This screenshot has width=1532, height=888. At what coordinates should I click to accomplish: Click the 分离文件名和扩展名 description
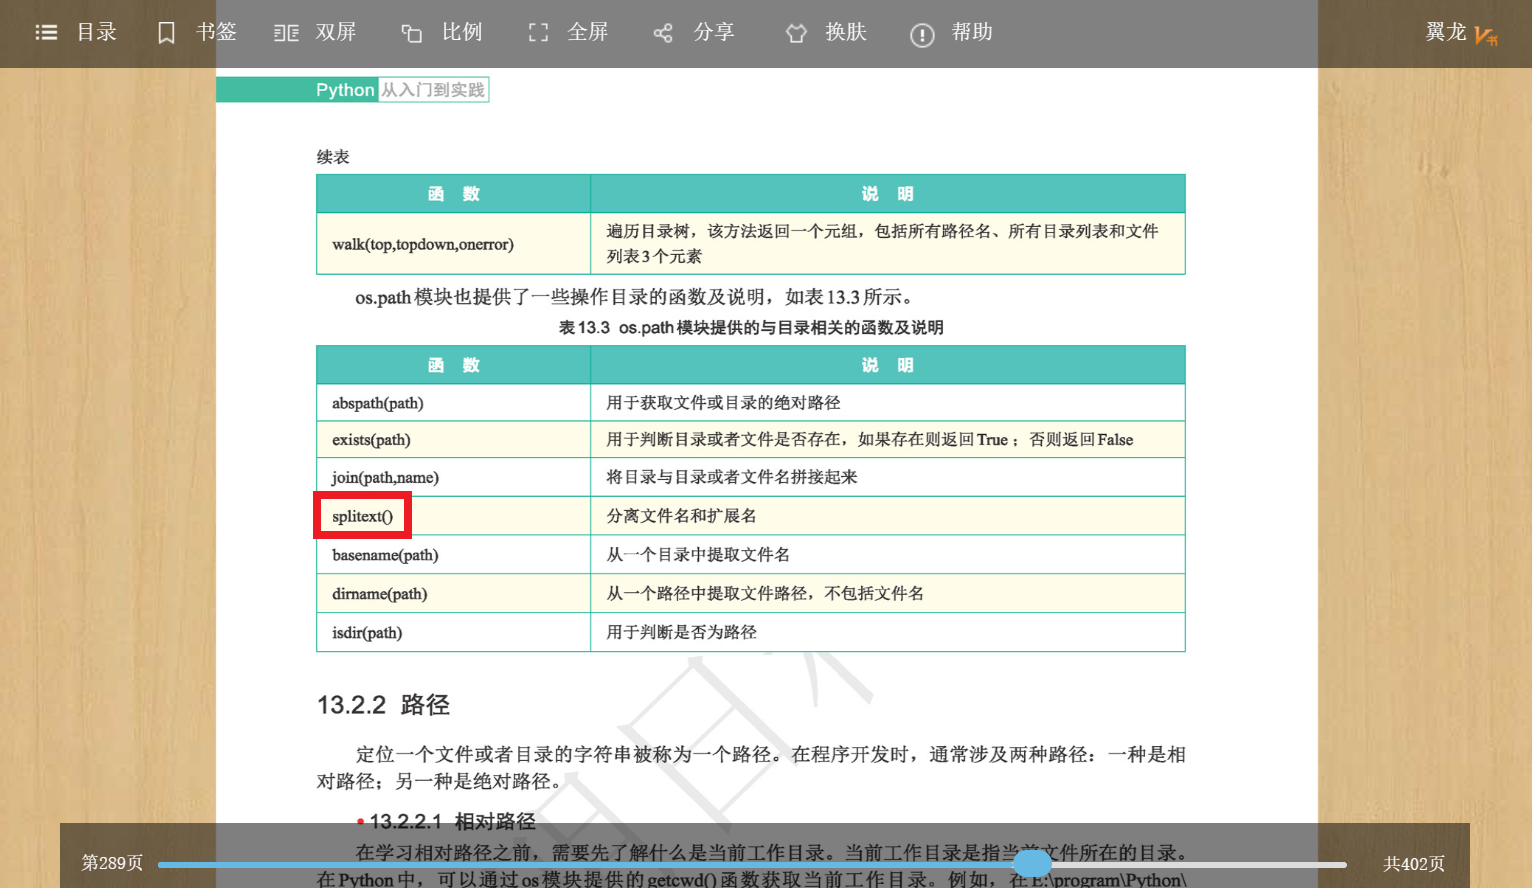point(681,516)
